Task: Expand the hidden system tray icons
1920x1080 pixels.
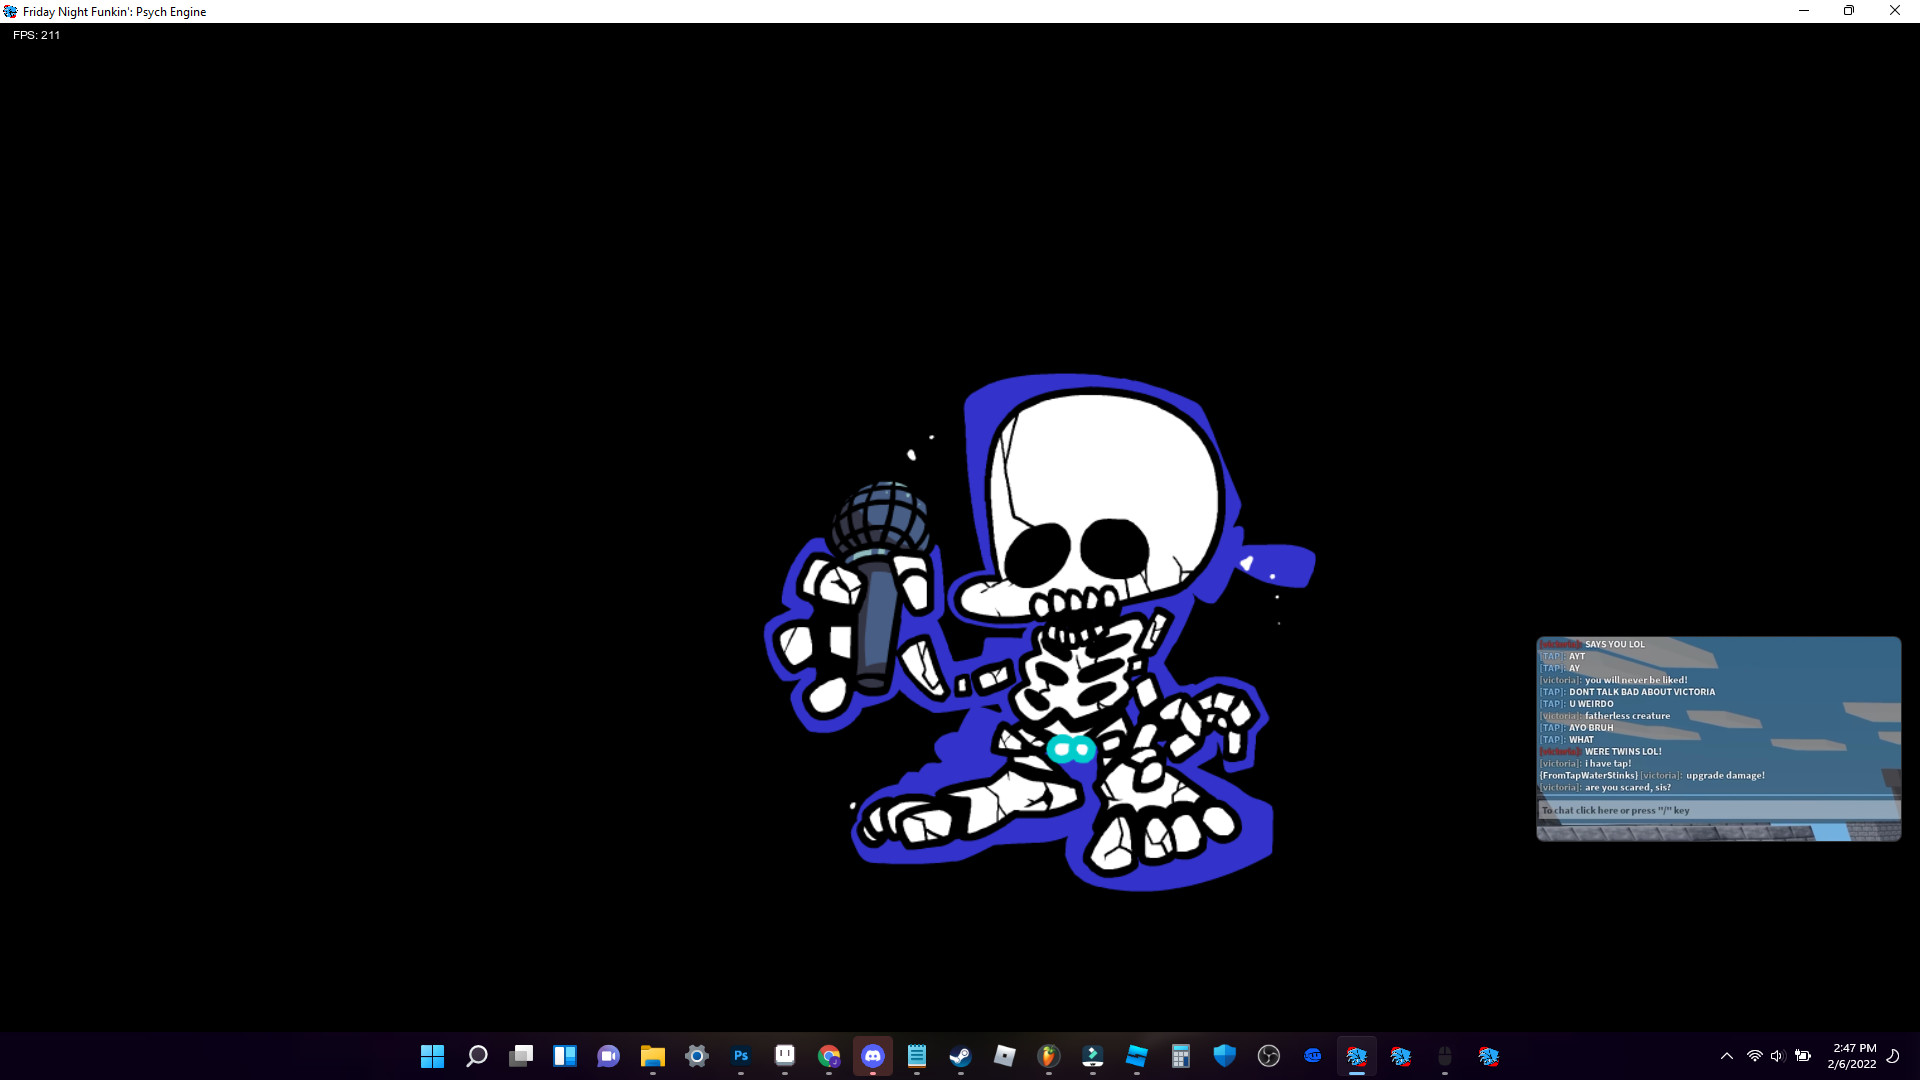Action: 1727,1056
